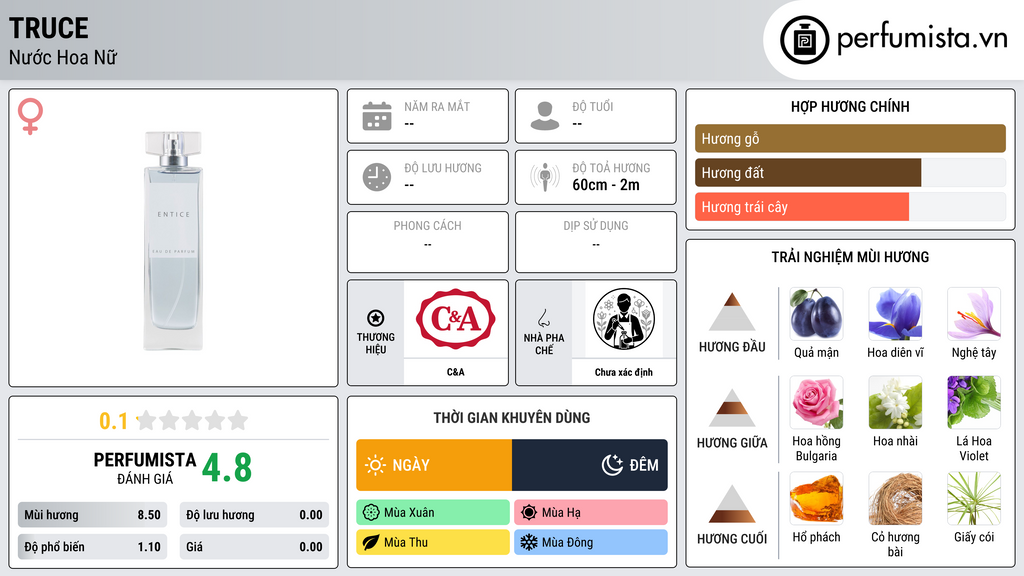Choose the Mùa Xuân season chip
This screenshot has height=576, width=1024.
pos(433,512)
